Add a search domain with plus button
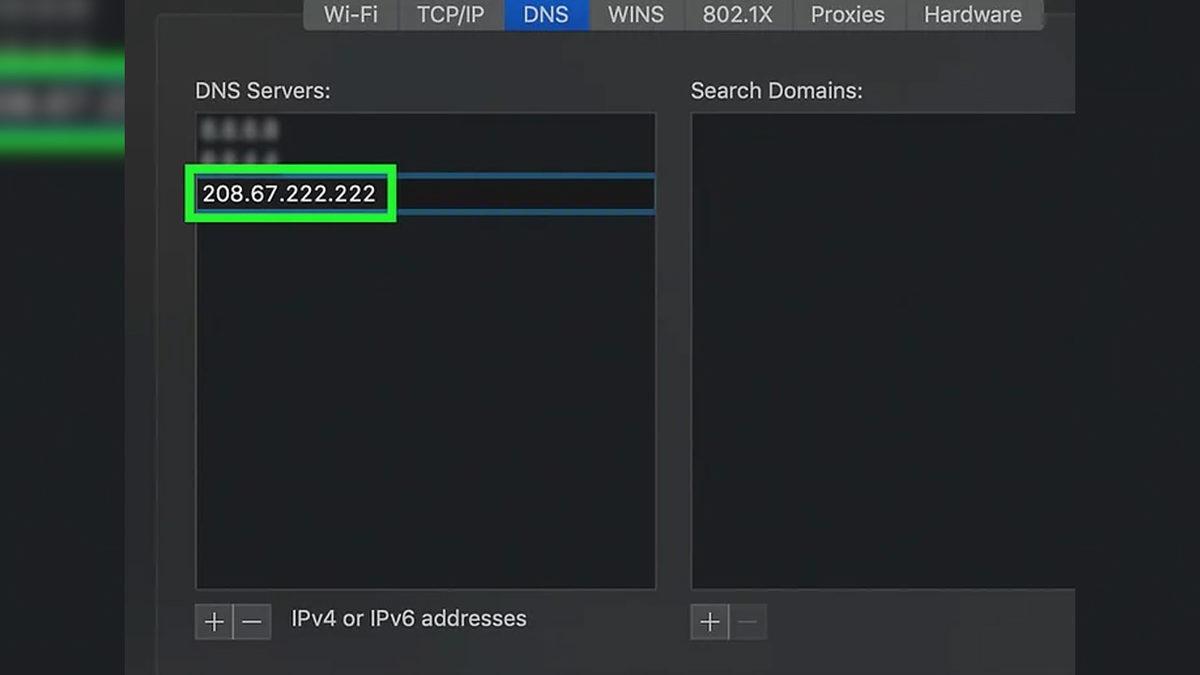The image size is (1200, 675). (x=709, y=622)
